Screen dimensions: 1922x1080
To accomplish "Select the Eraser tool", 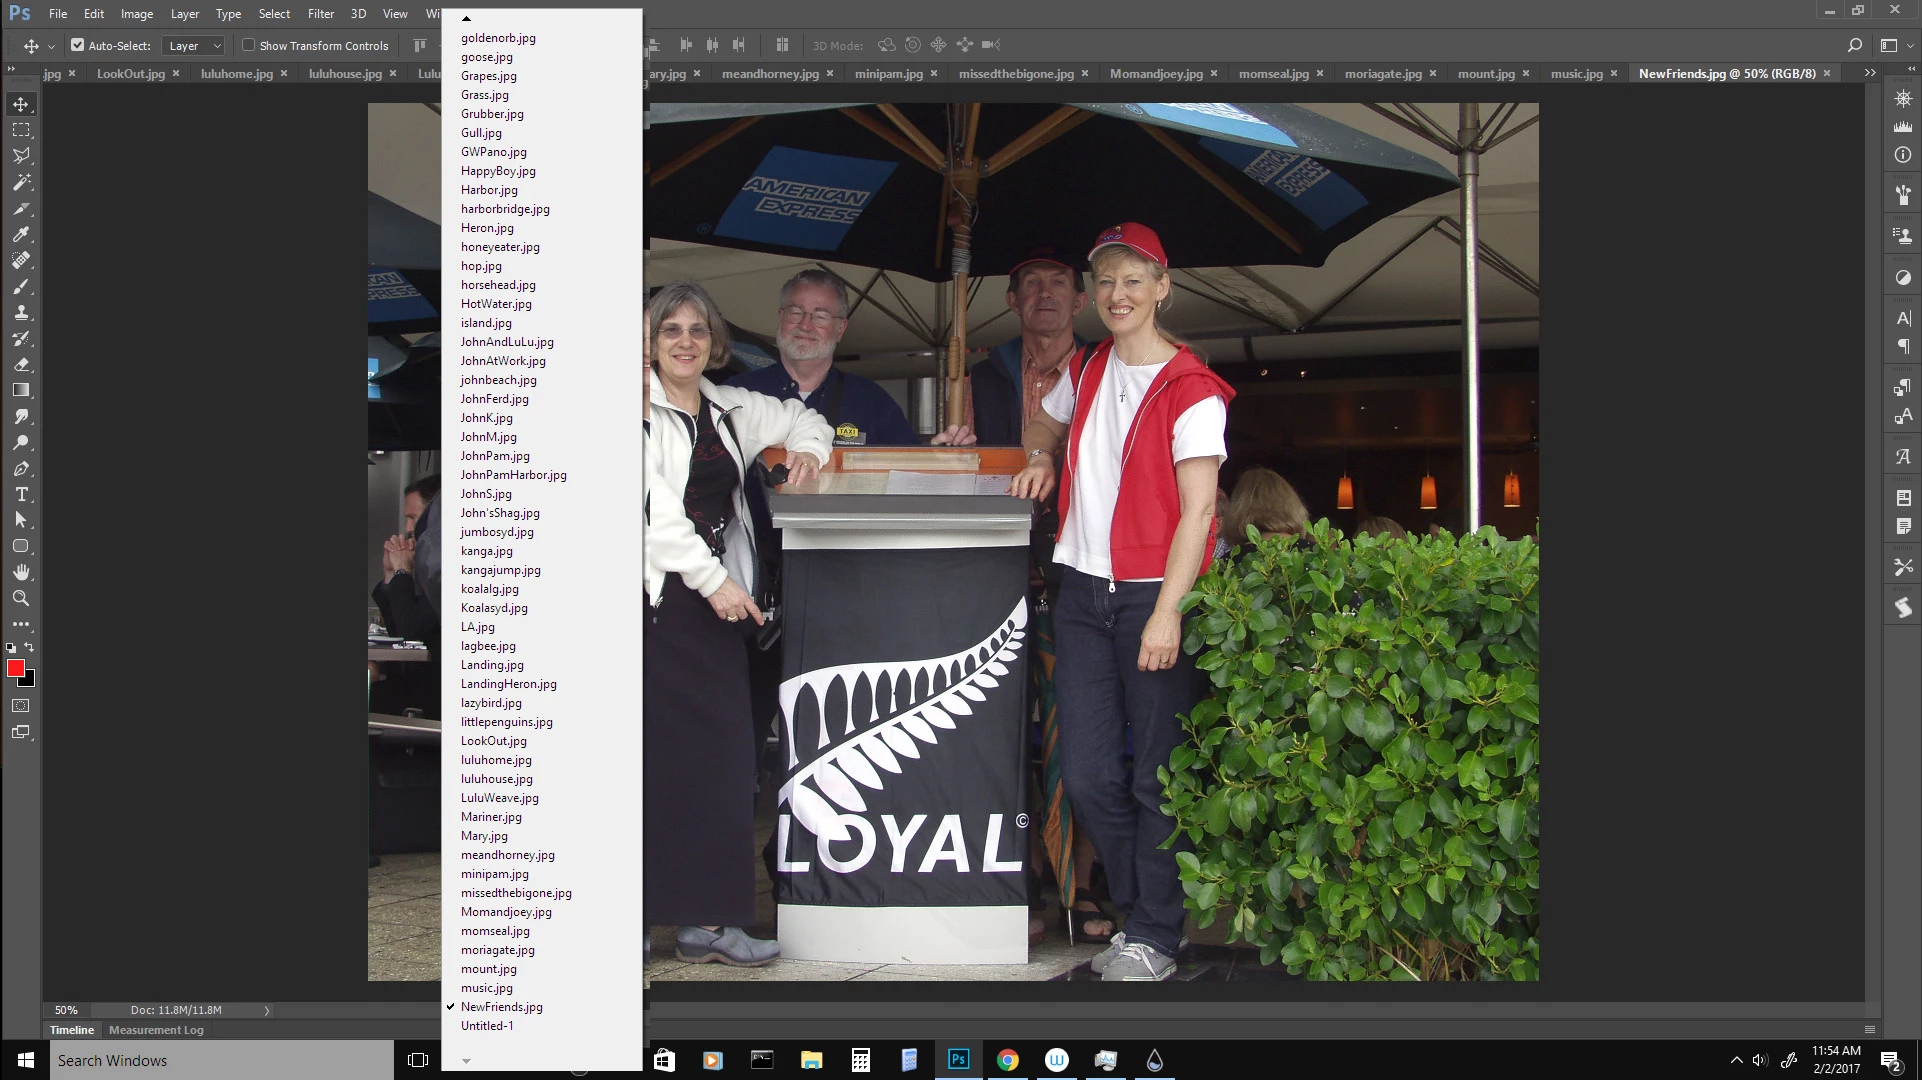I will click(21, 364).
